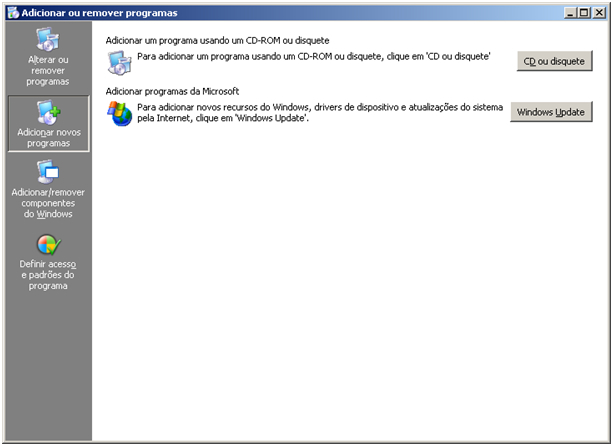The width and height of the screenshot is (613, 446).
Task: Minimize the Adicionar ou remover programas window
Action: (570, 13)
